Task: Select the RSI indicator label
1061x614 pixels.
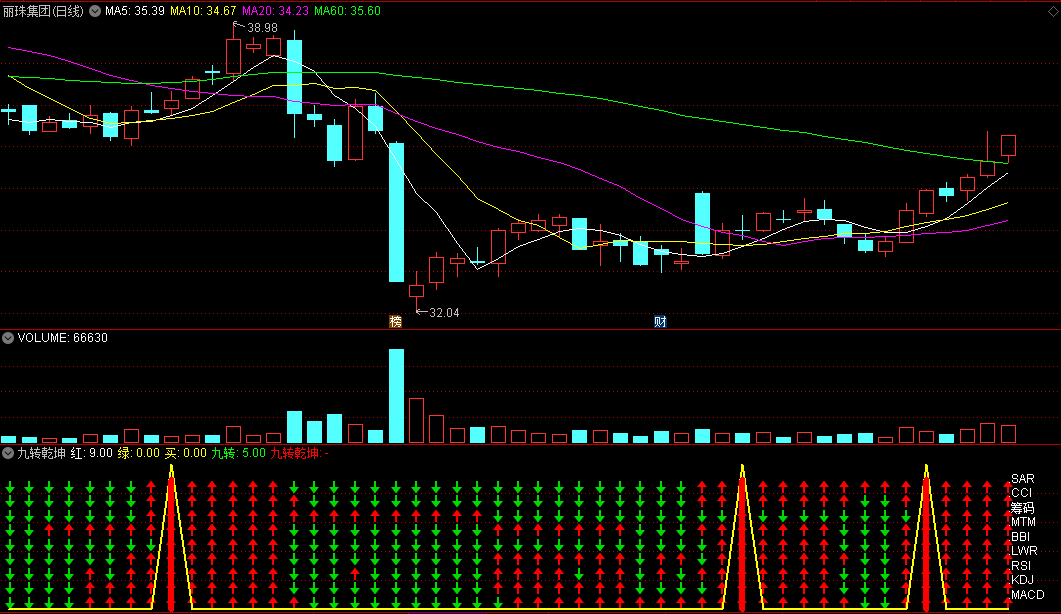Action: 1021,566
